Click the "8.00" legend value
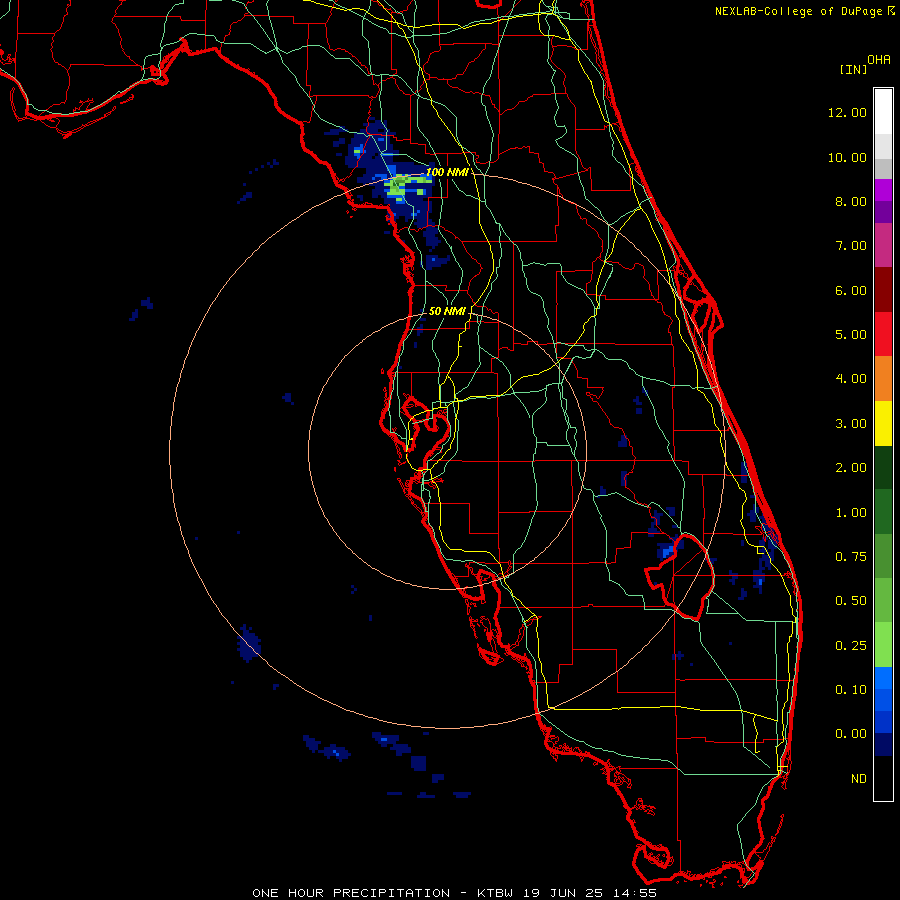The height and width of the screenshot is (900, 900). click(851, 201)
